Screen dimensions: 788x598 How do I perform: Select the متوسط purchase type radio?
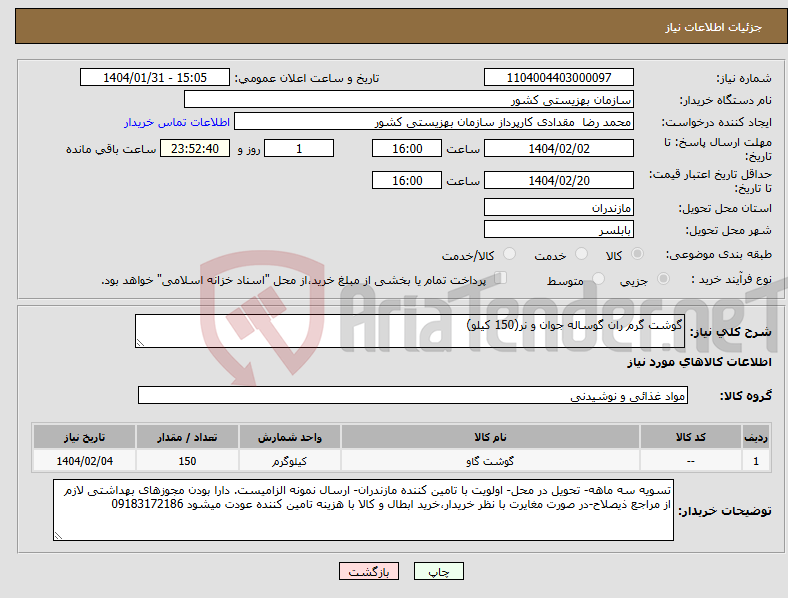click(598, 278)
